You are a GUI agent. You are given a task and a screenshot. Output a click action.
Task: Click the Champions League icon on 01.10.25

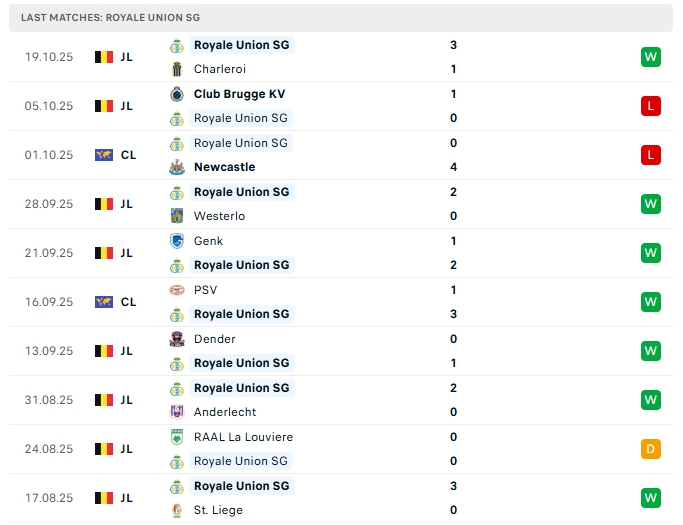point(104,155)
